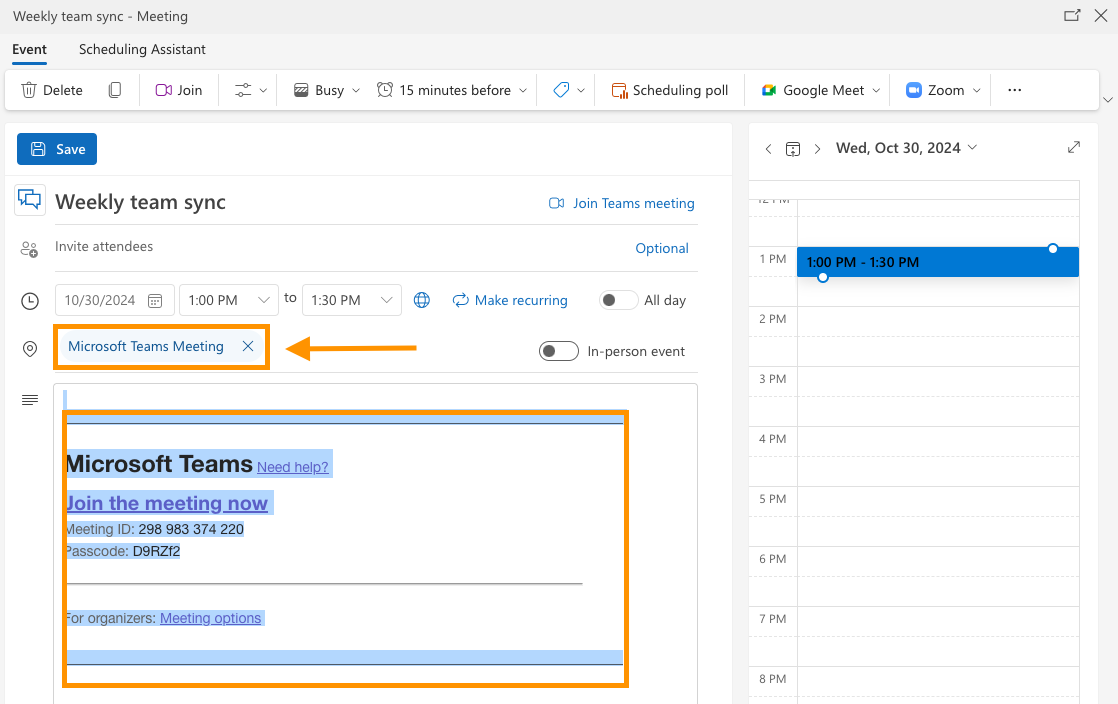The width and height of the screenshot is (1118, 704).
Task: Toggle the All day switch
Action: tap(618, 300)
